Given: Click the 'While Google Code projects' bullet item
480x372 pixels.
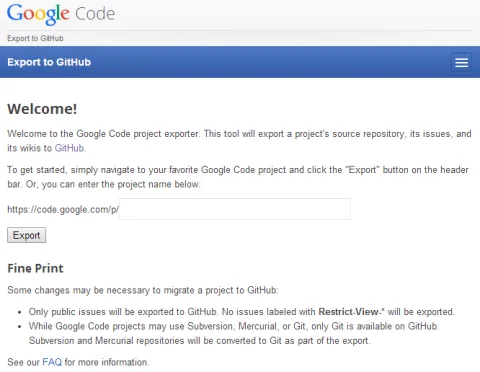Looking at the screenshot, I should [x=234, y=333].
